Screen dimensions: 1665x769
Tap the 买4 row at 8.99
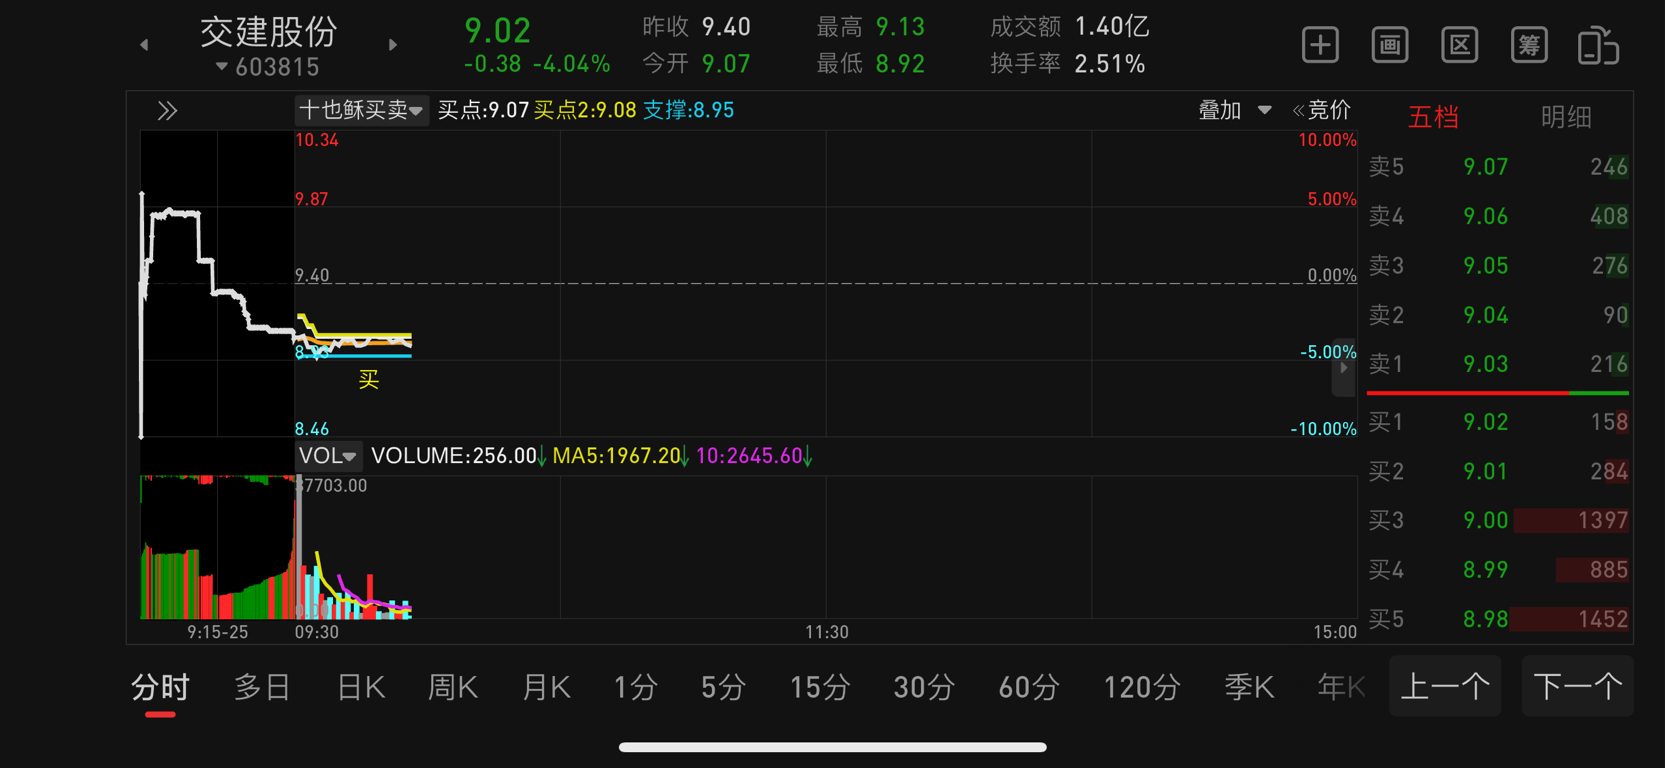[x=1498, y=570]
